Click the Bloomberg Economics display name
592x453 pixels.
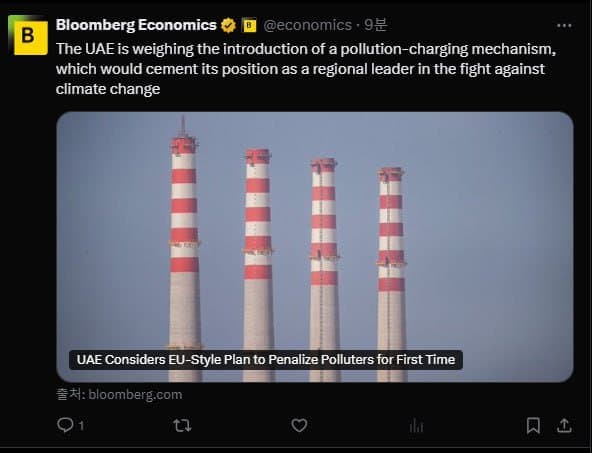[136, 25]
